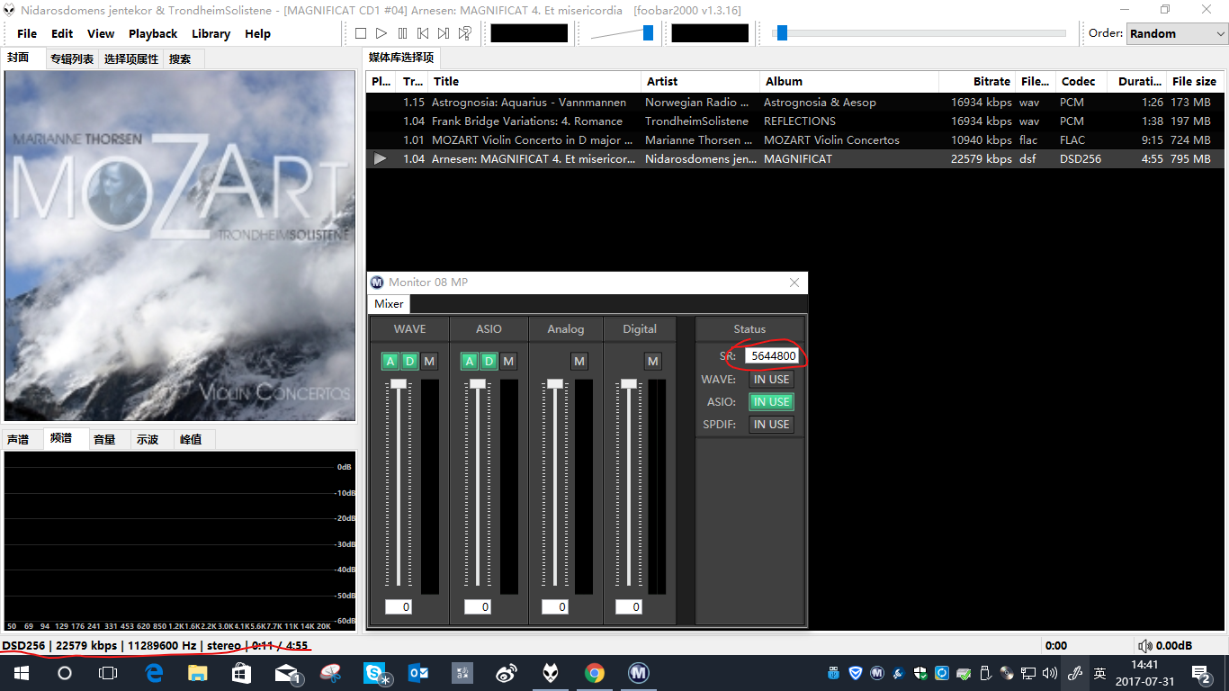The width and height of the screenshot is (1229, 691).
Task: Click the Analog channel fader handle
Action: click(555, 384)
